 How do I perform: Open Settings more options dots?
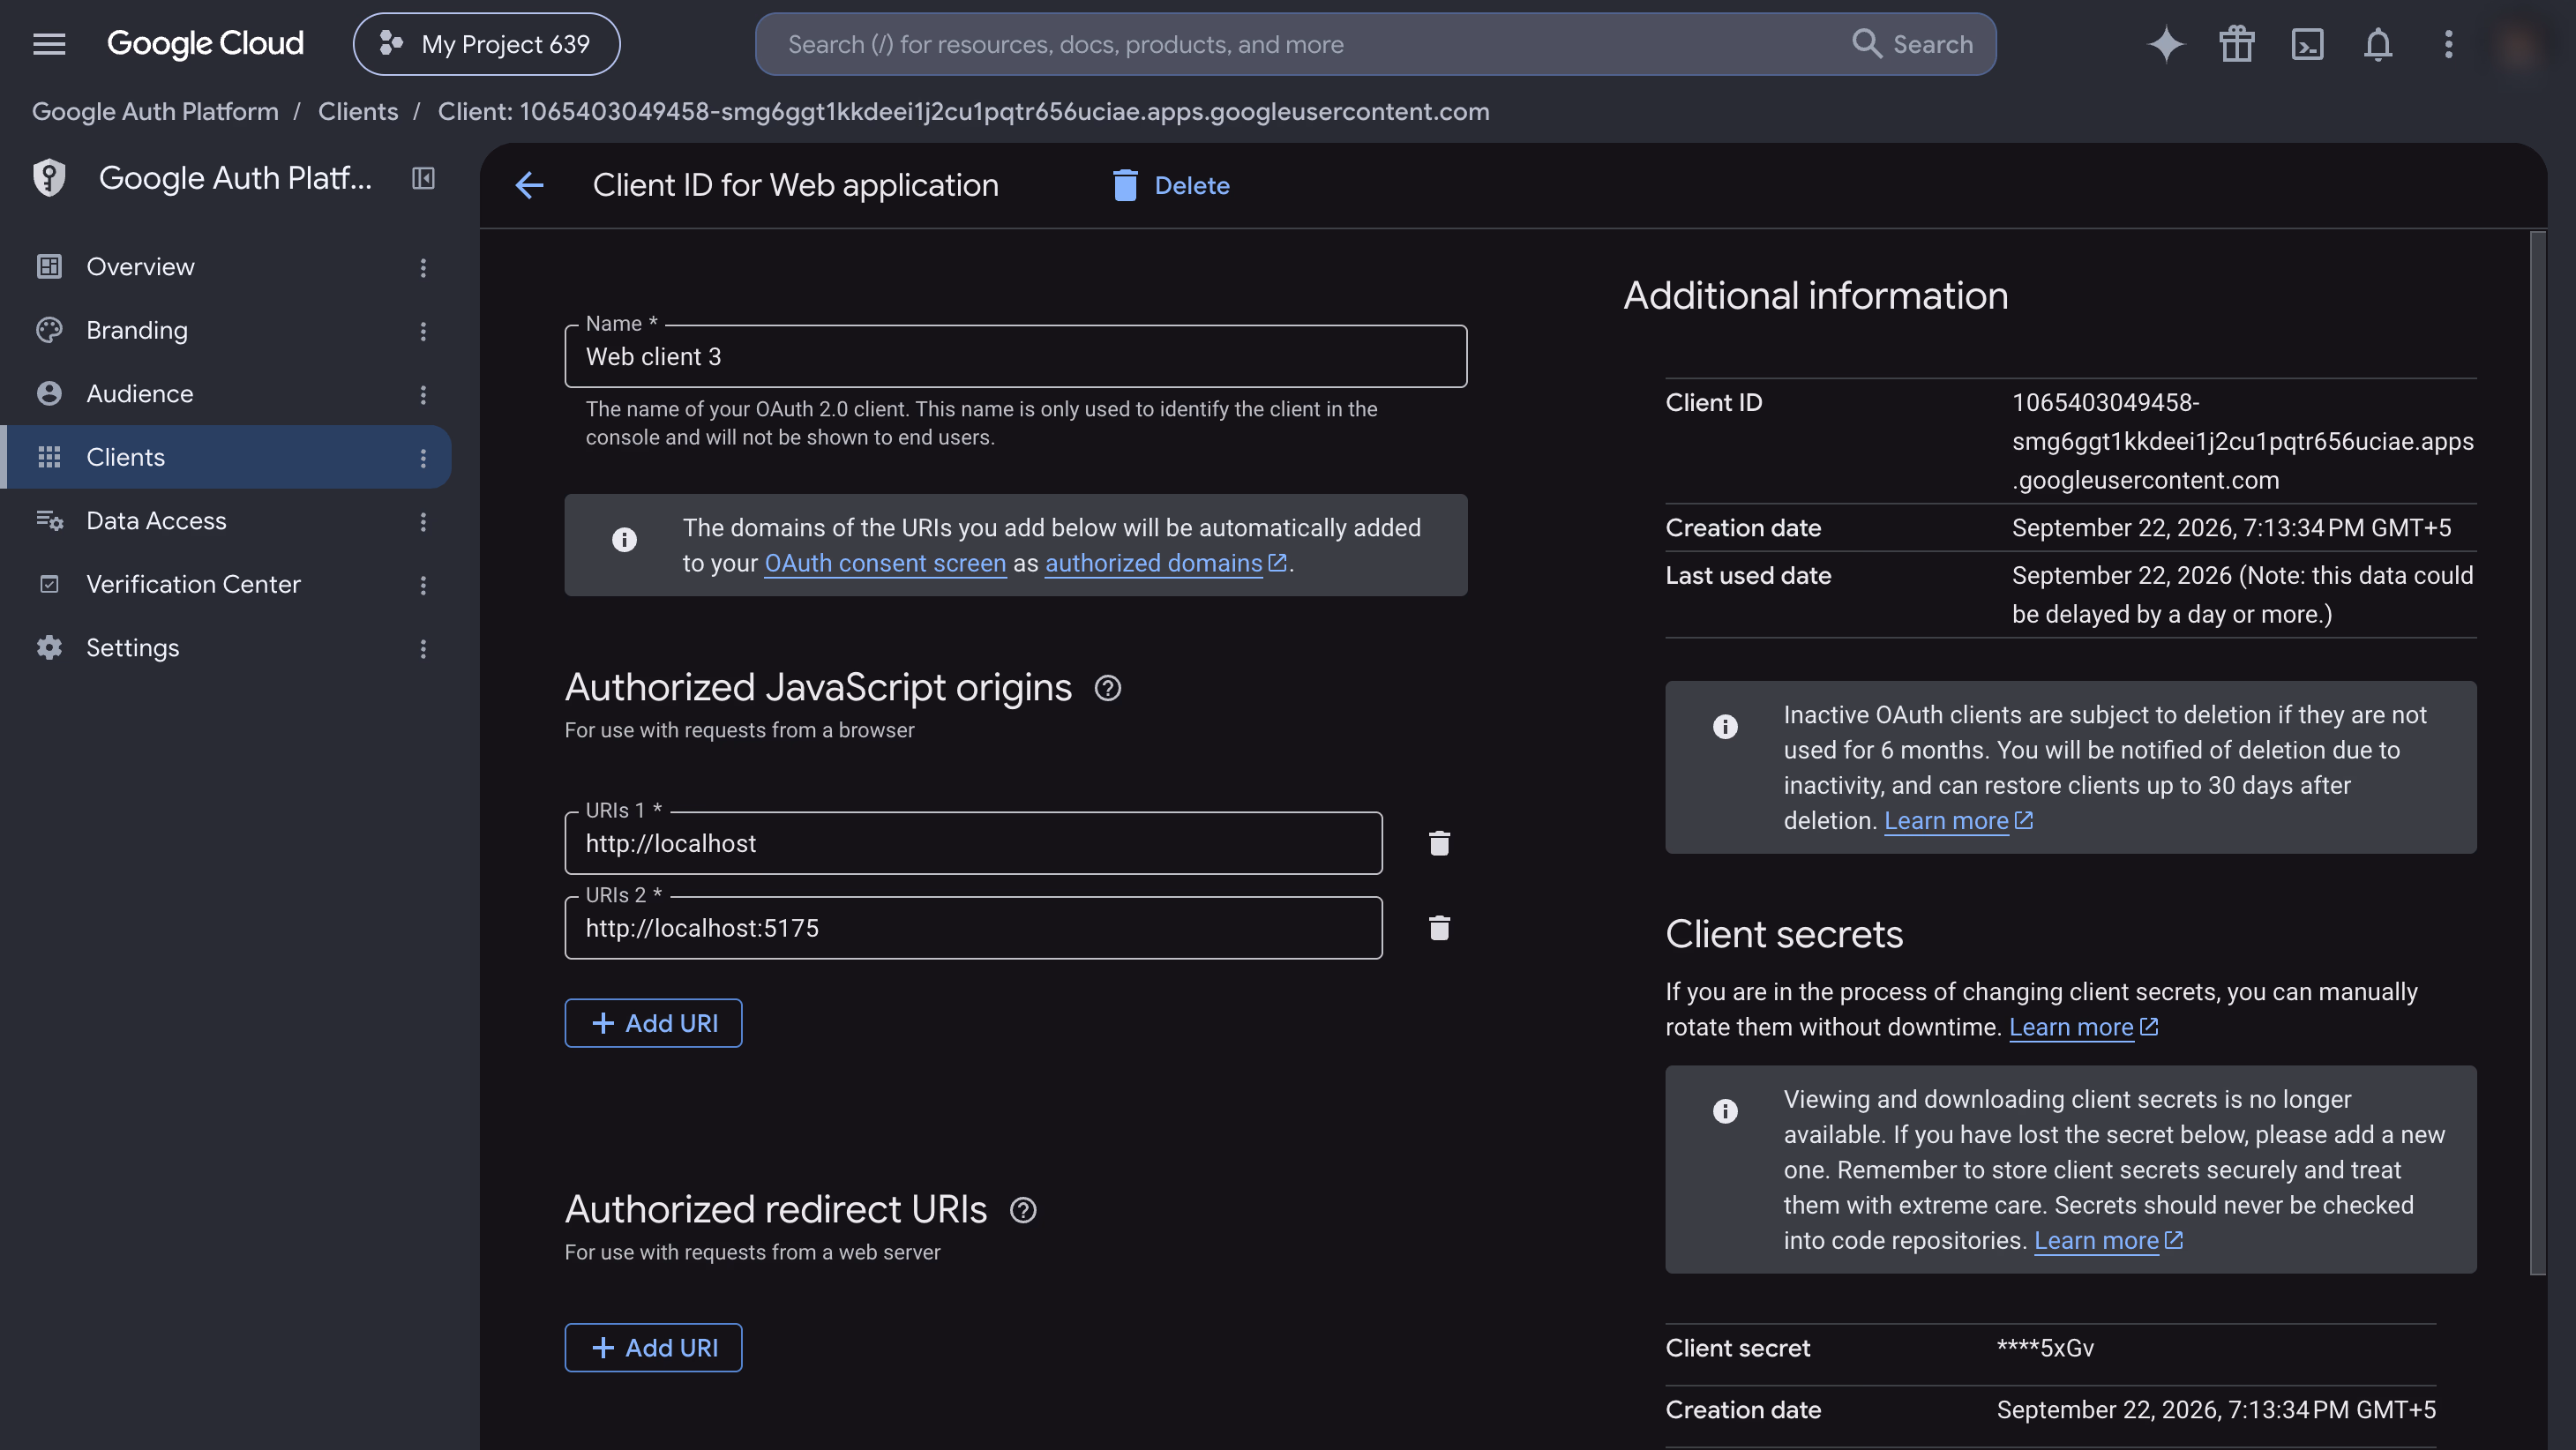[x=423, y=648]
